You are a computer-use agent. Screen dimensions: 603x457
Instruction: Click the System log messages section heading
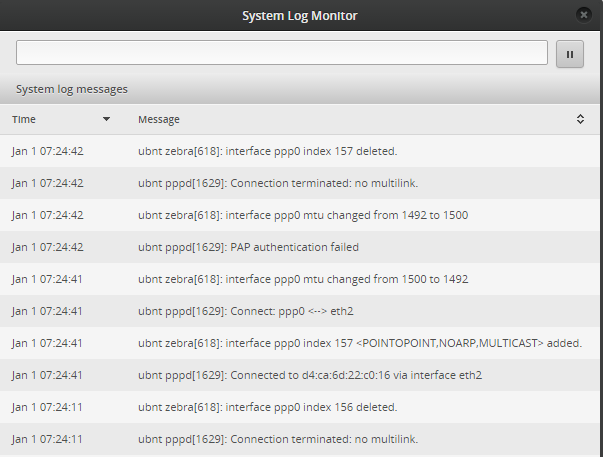(72, 89)
